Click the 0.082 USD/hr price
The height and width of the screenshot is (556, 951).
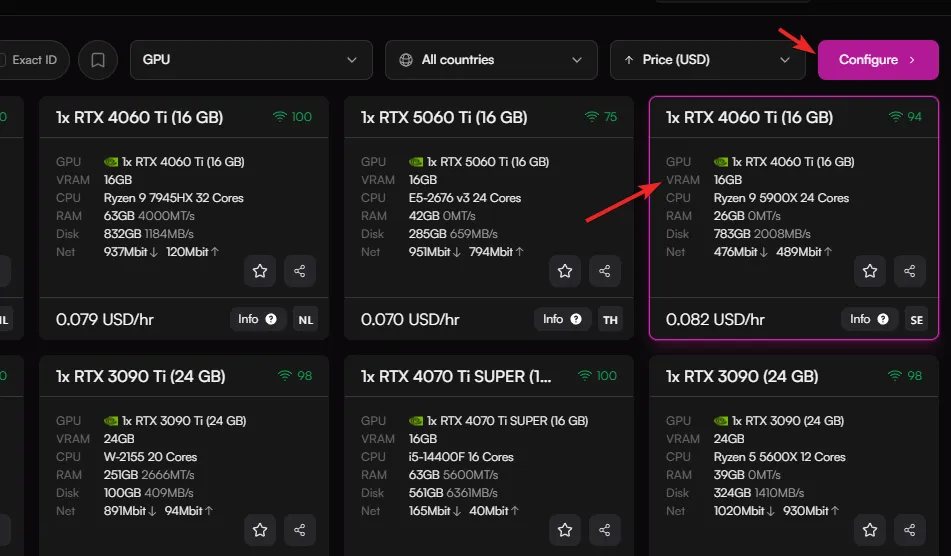(716, 320)
